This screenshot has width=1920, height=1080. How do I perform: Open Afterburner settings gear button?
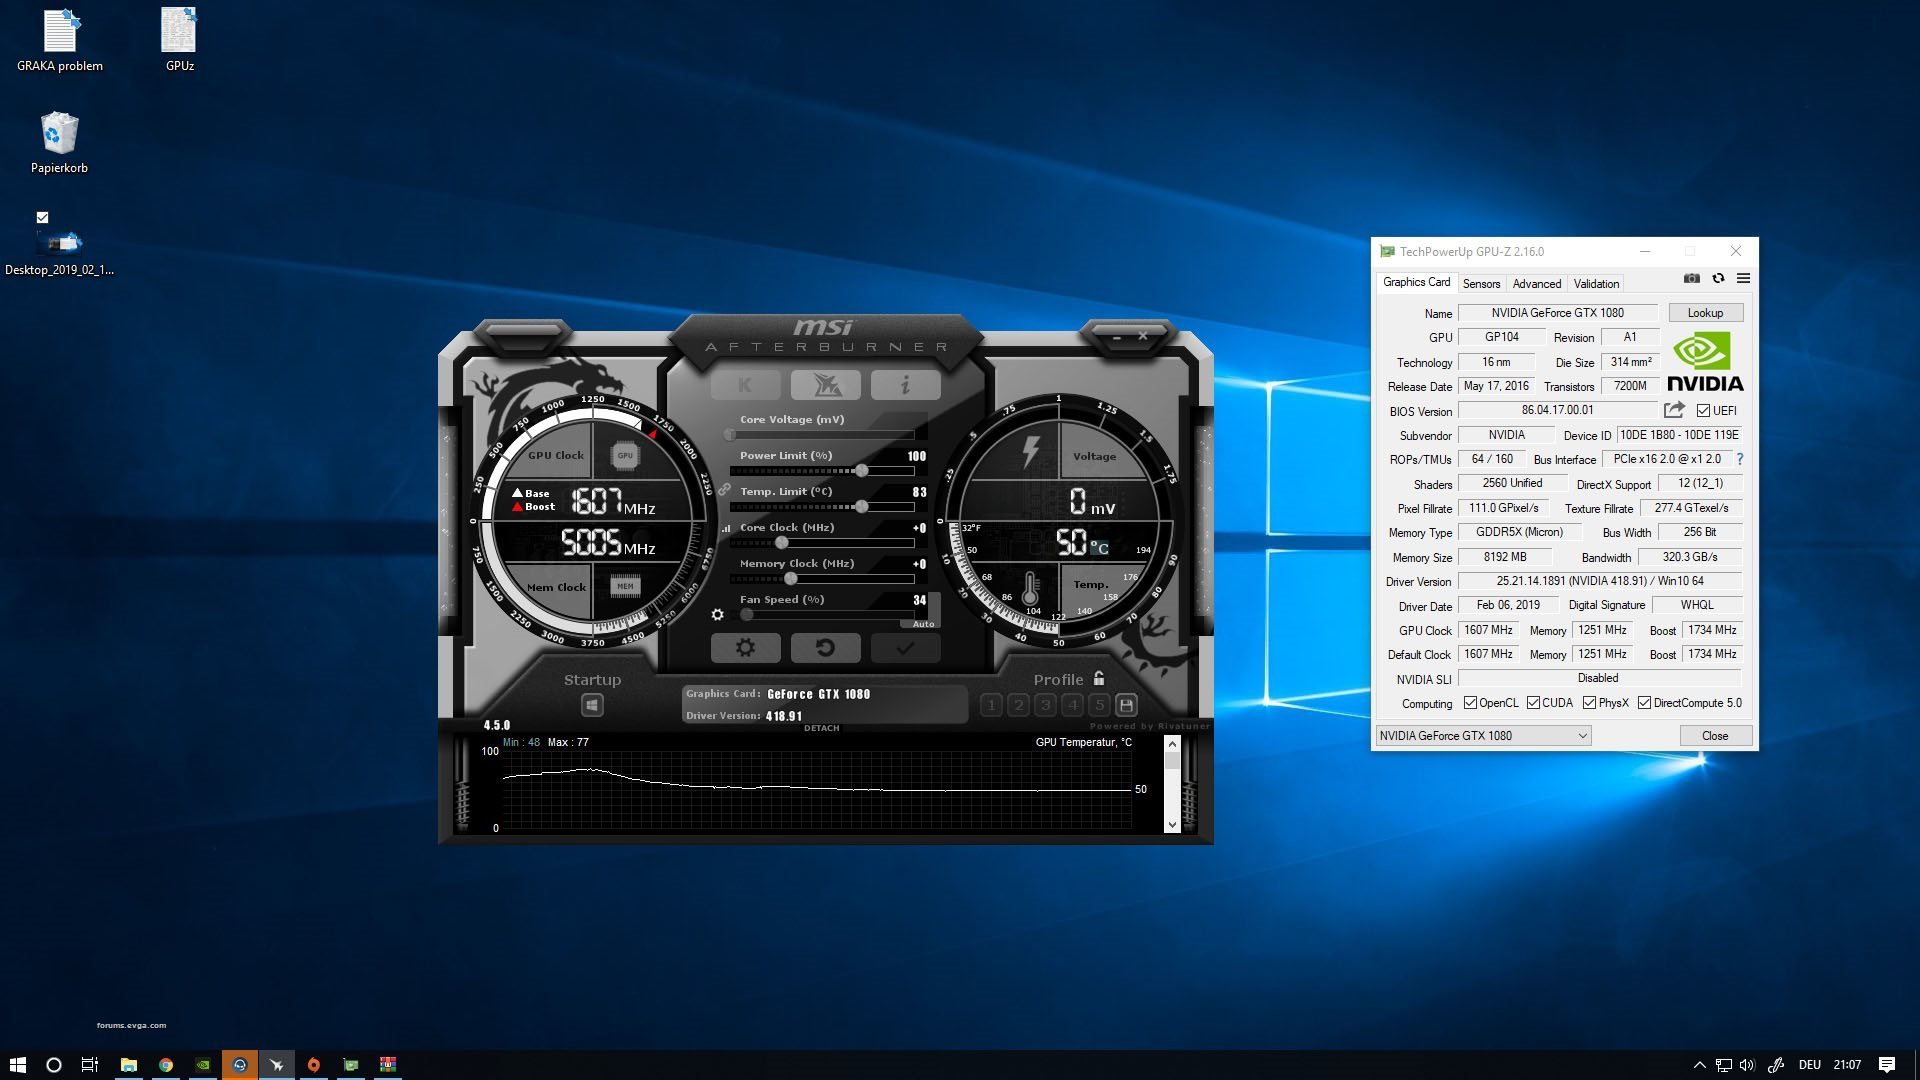(745, 648)
